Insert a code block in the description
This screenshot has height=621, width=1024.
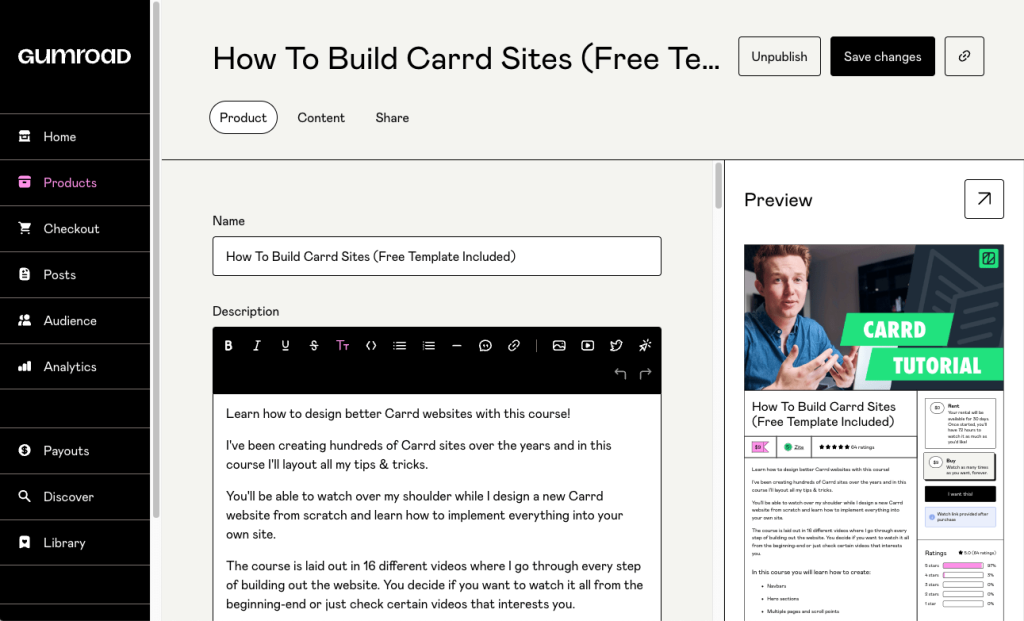(x=371, y=345)
